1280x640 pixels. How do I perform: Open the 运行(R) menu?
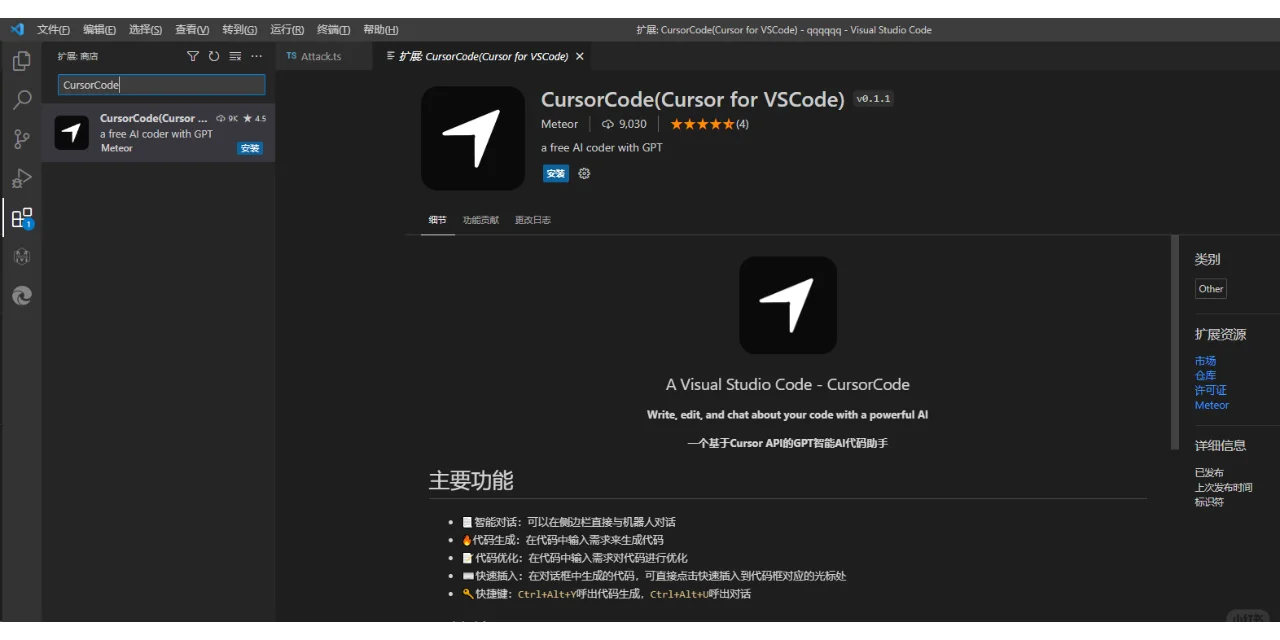[x=287, y=30]
